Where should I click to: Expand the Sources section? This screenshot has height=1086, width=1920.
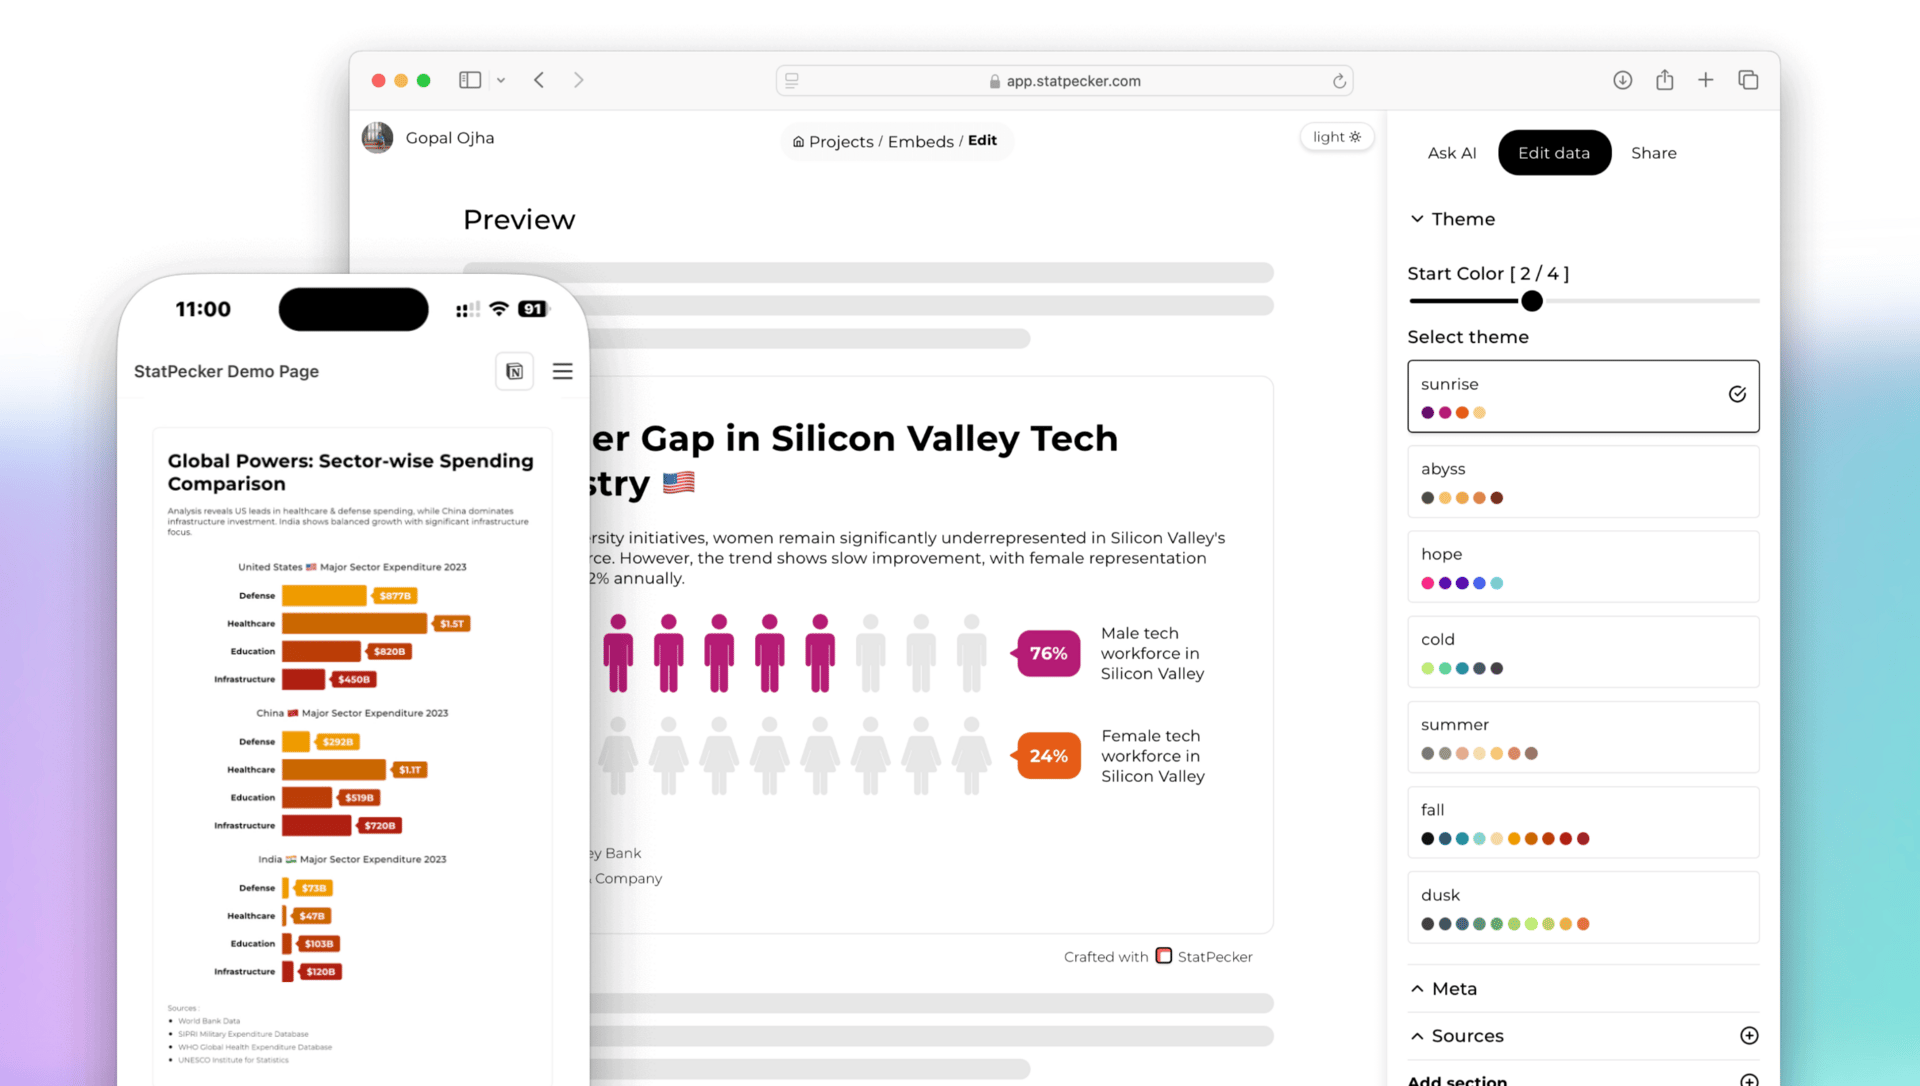pos(1457,1036)
